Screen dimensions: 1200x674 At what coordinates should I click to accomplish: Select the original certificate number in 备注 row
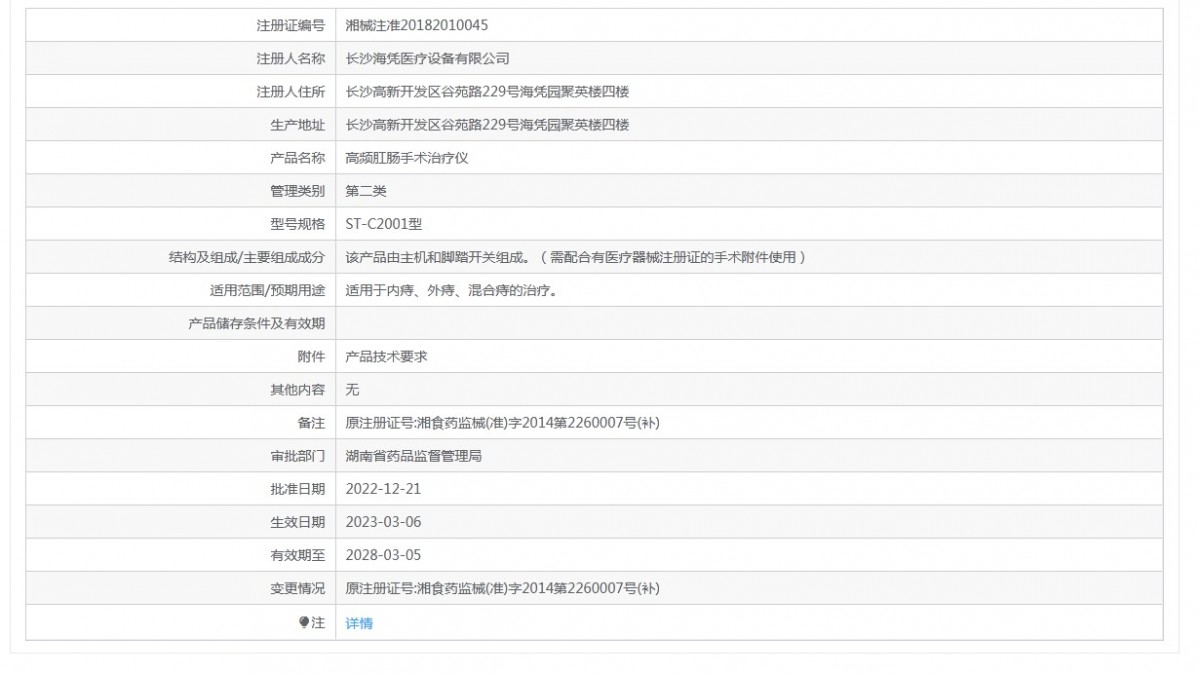pos(502,422)
